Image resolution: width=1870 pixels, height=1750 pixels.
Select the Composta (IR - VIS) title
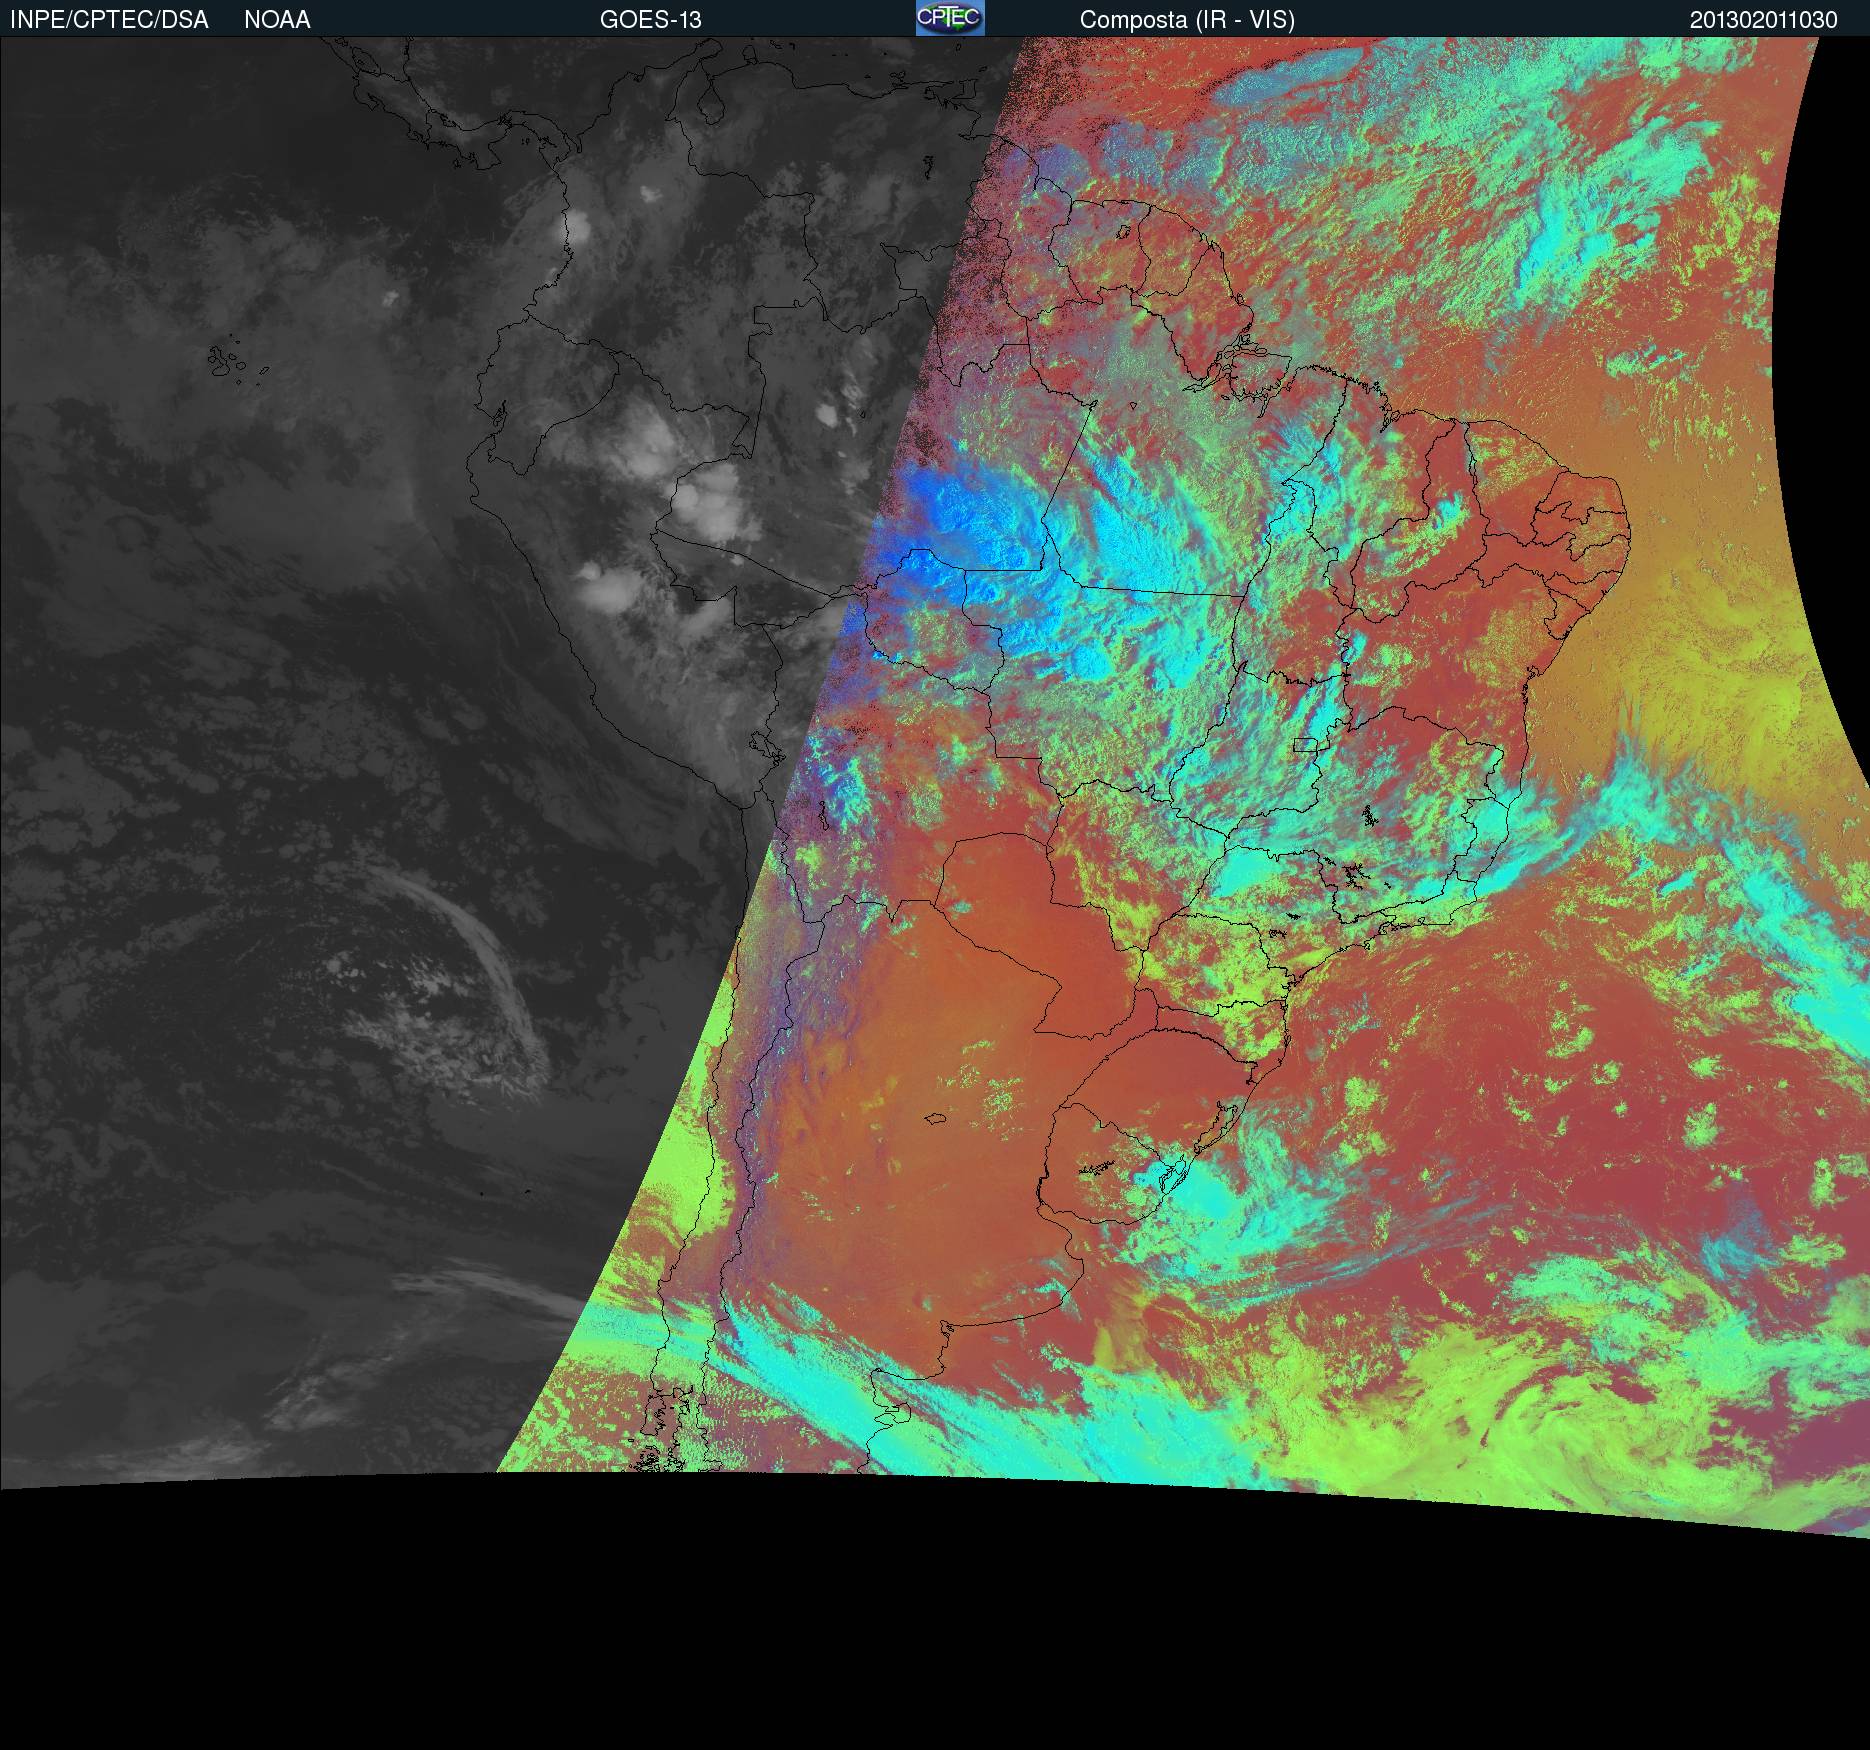1187,20
